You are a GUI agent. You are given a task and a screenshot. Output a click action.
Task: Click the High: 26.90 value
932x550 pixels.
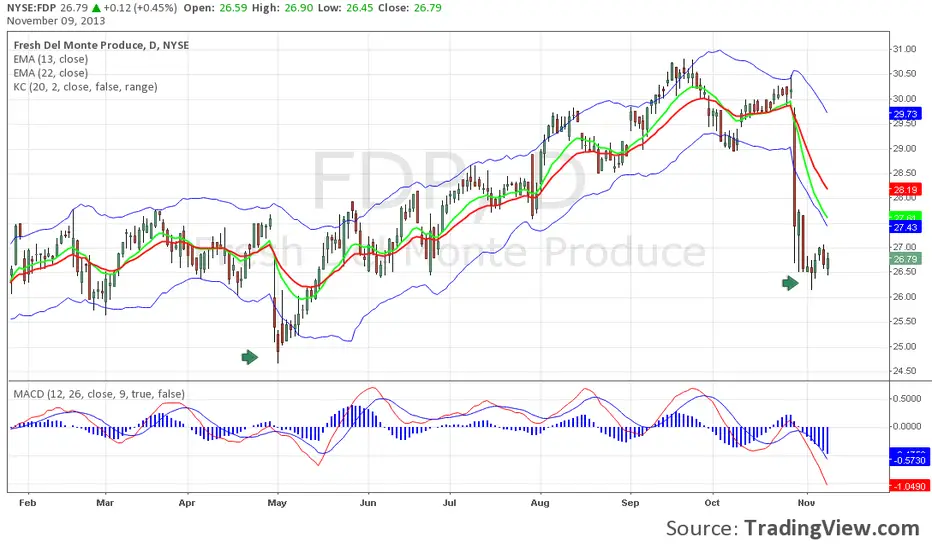point(282,8)
